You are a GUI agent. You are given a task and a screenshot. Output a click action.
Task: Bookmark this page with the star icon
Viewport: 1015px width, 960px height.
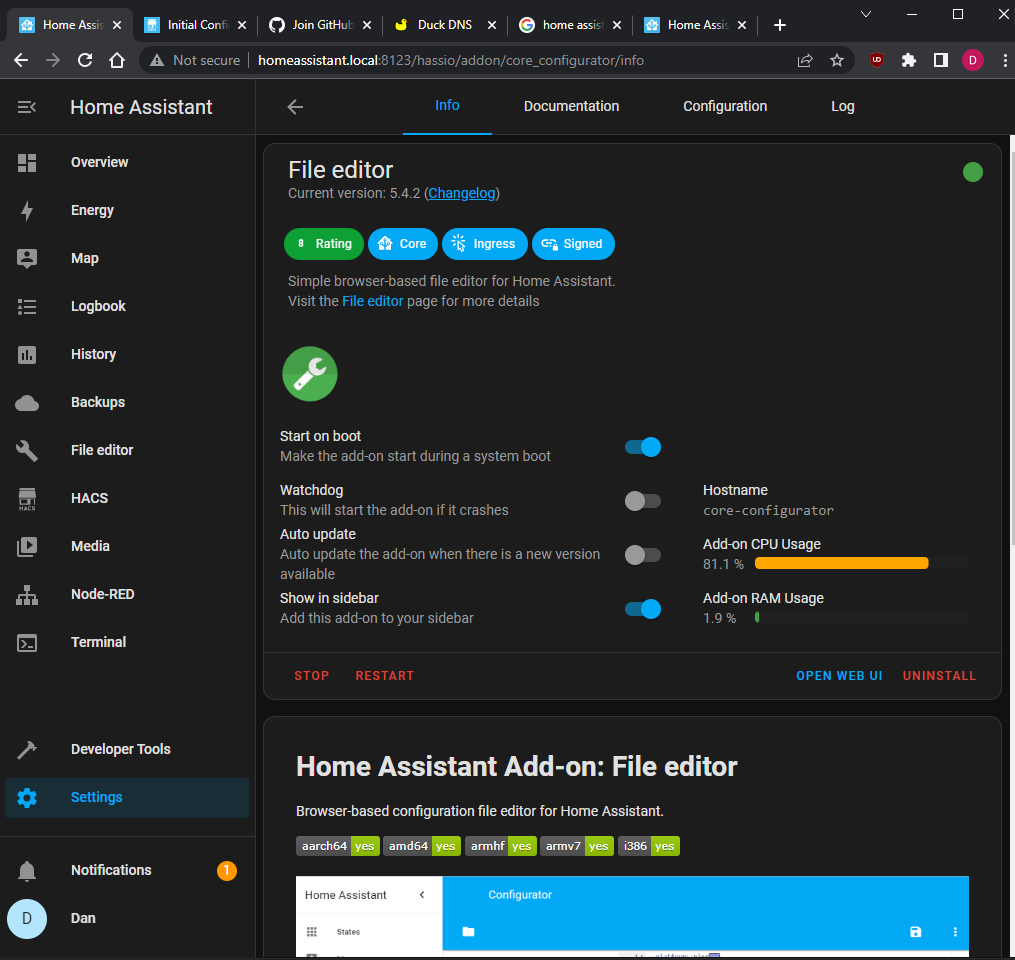(837, 60)
